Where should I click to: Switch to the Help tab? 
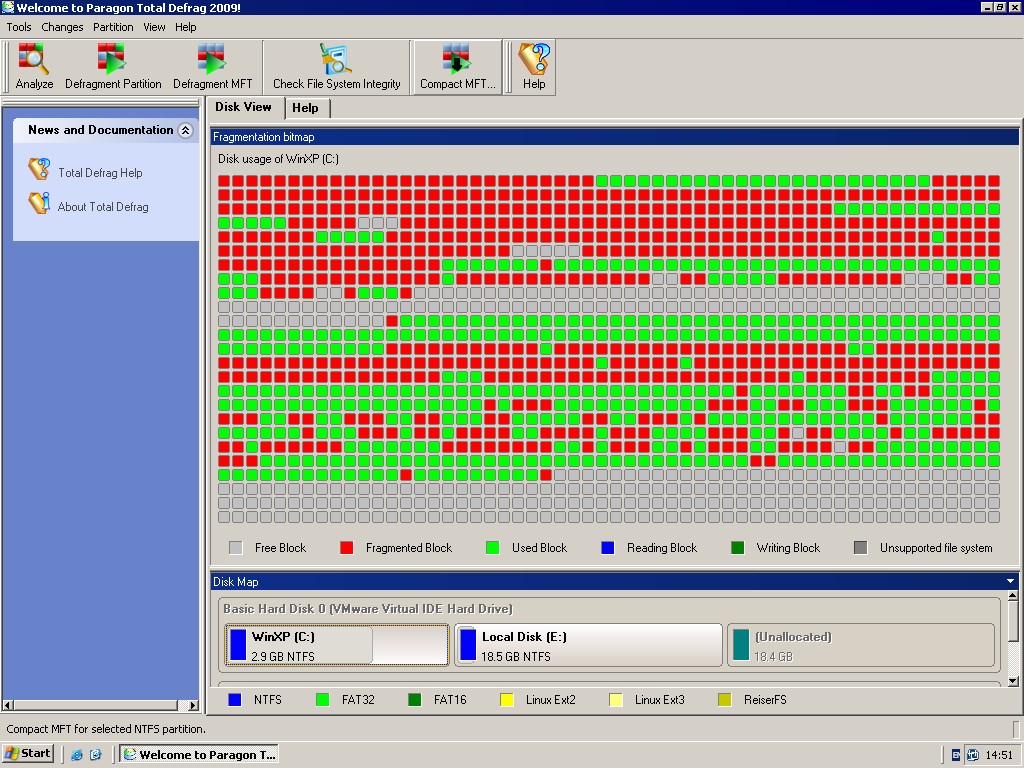306,108
